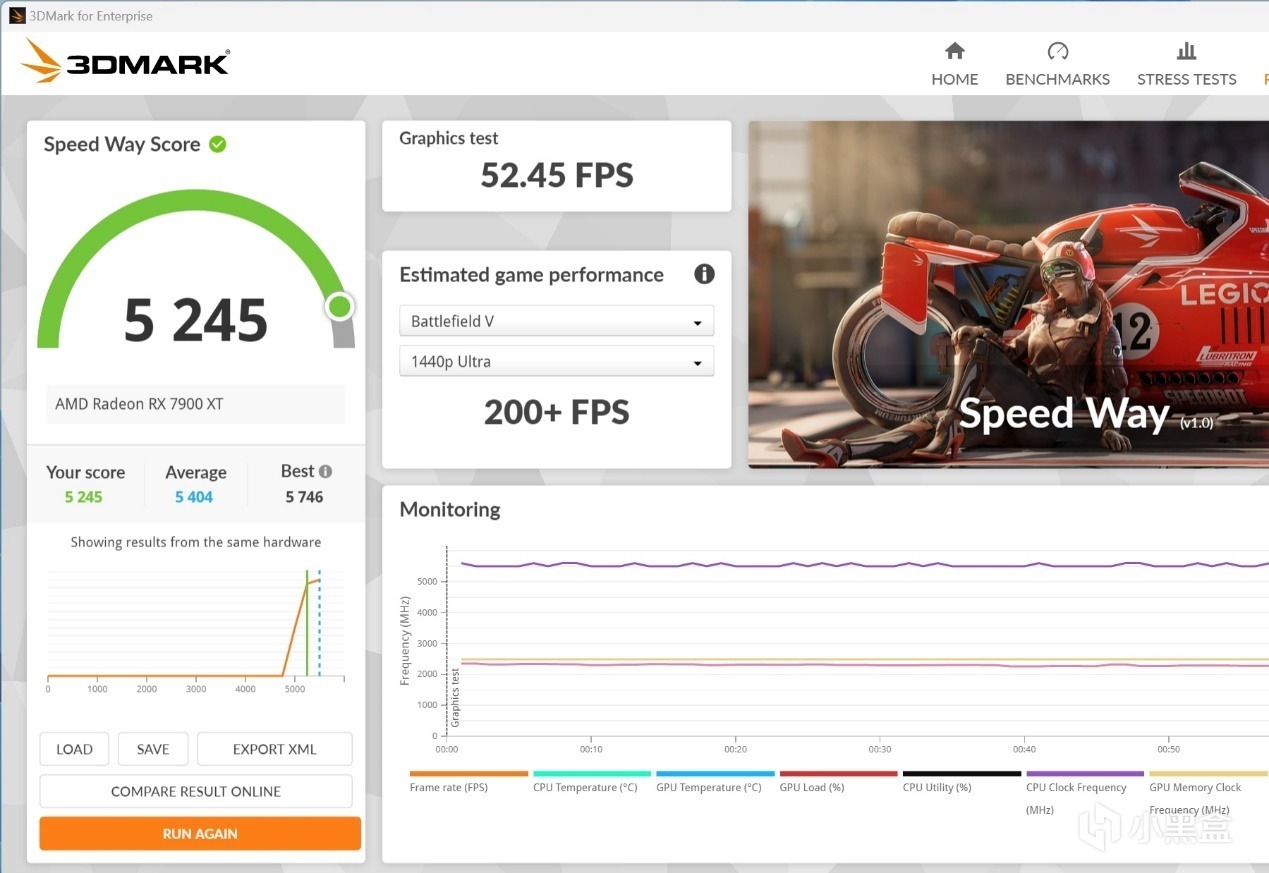Image resolution: width=1269 pixels, height=873 pixels.
Task: Open the estimated game performance info icon
Action: (704, 274)
